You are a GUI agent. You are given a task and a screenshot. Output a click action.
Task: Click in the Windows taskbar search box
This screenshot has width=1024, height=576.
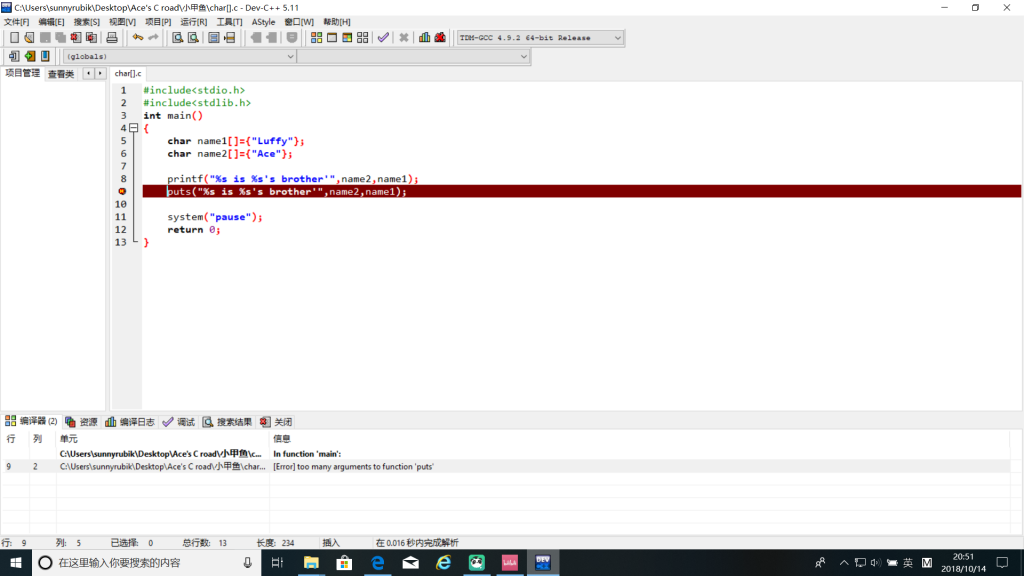tap(146, 562)
